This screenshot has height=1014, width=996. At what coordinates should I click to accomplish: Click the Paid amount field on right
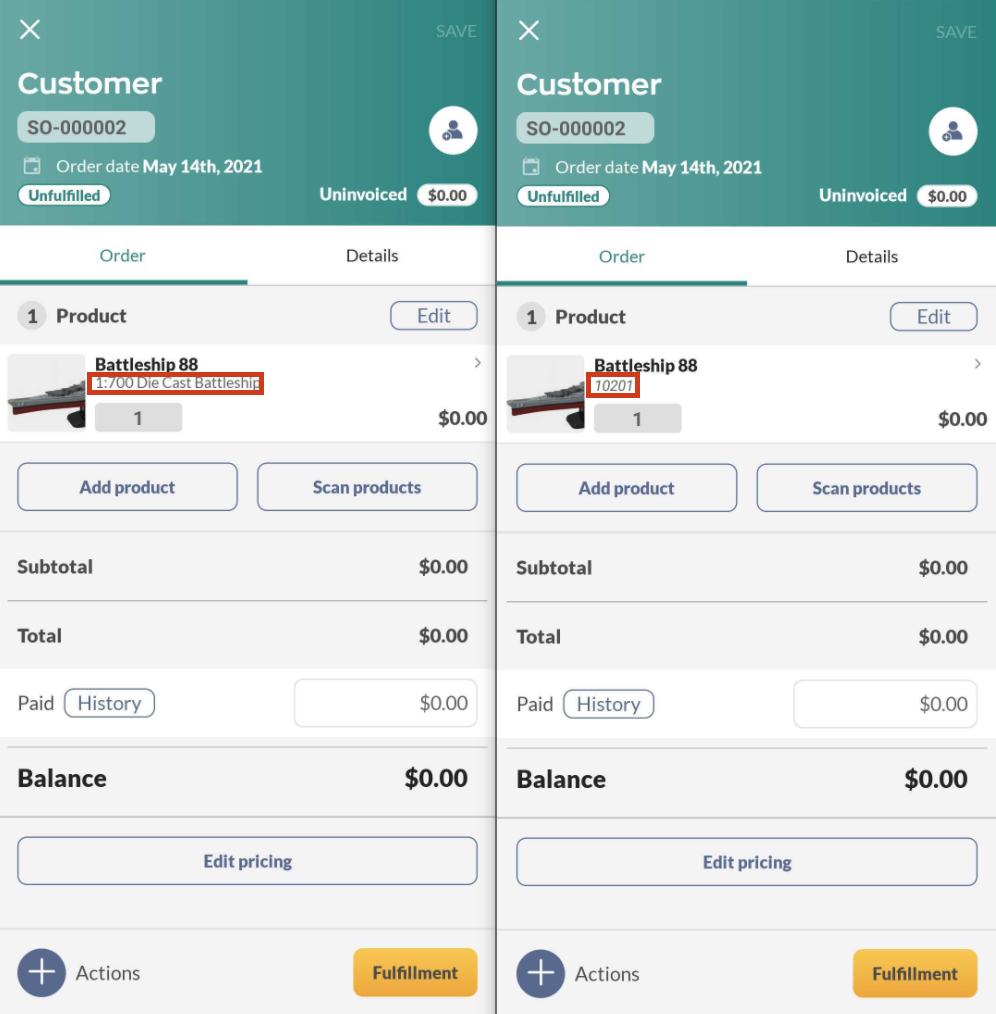(885, 704)
